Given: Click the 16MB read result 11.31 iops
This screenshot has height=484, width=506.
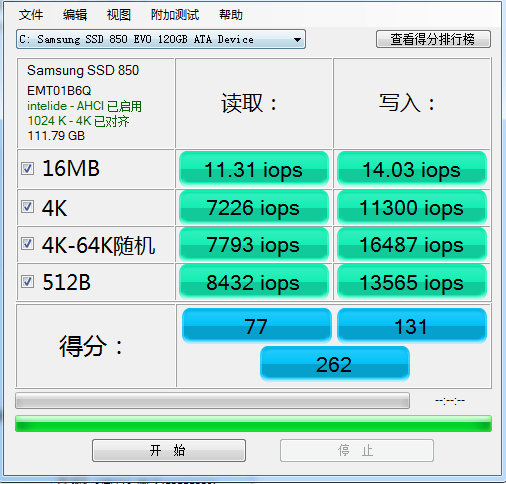Looking at the screenshot, I should (x=254, y=169).
